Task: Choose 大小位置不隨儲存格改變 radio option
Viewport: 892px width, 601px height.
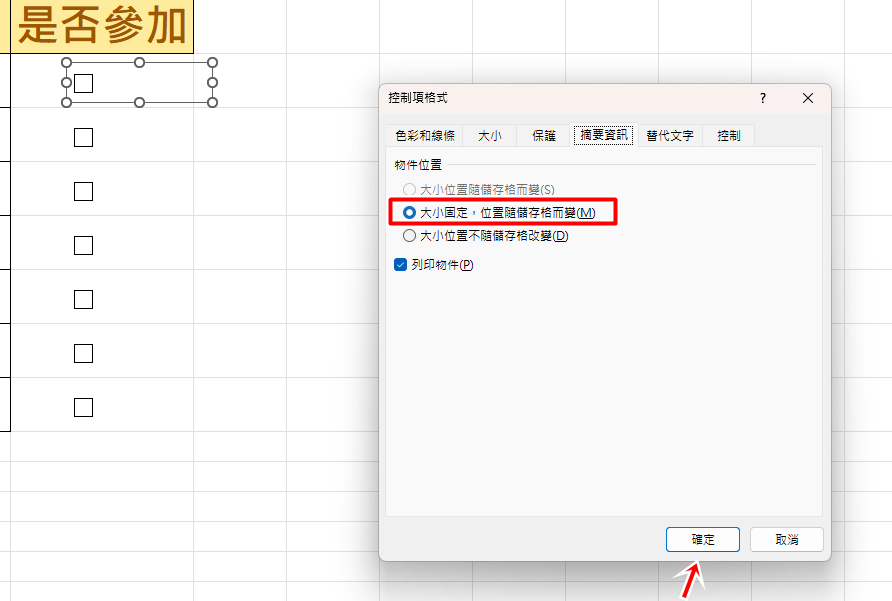Action: (x=409, y=237)
